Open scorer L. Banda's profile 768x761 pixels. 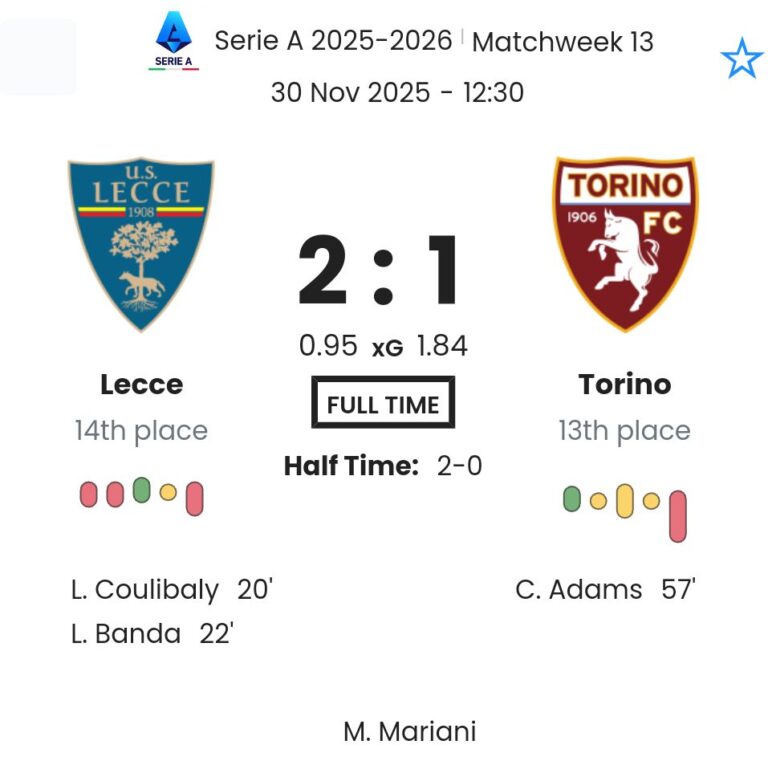[x=126, y=634]
